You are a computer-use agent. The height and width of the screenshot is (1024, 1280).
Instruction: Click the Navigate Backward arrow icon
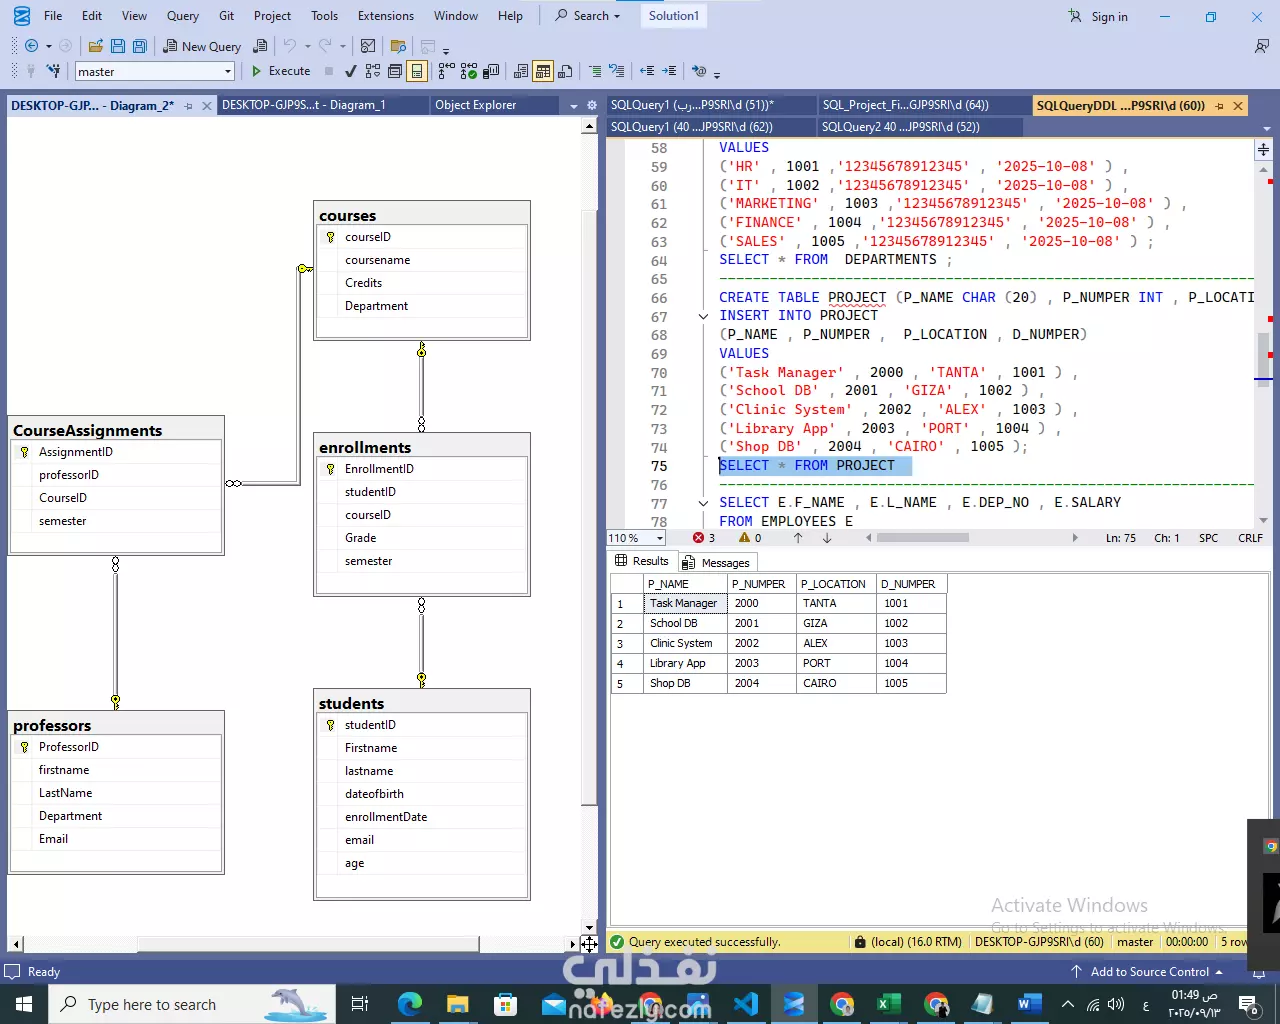31,46
